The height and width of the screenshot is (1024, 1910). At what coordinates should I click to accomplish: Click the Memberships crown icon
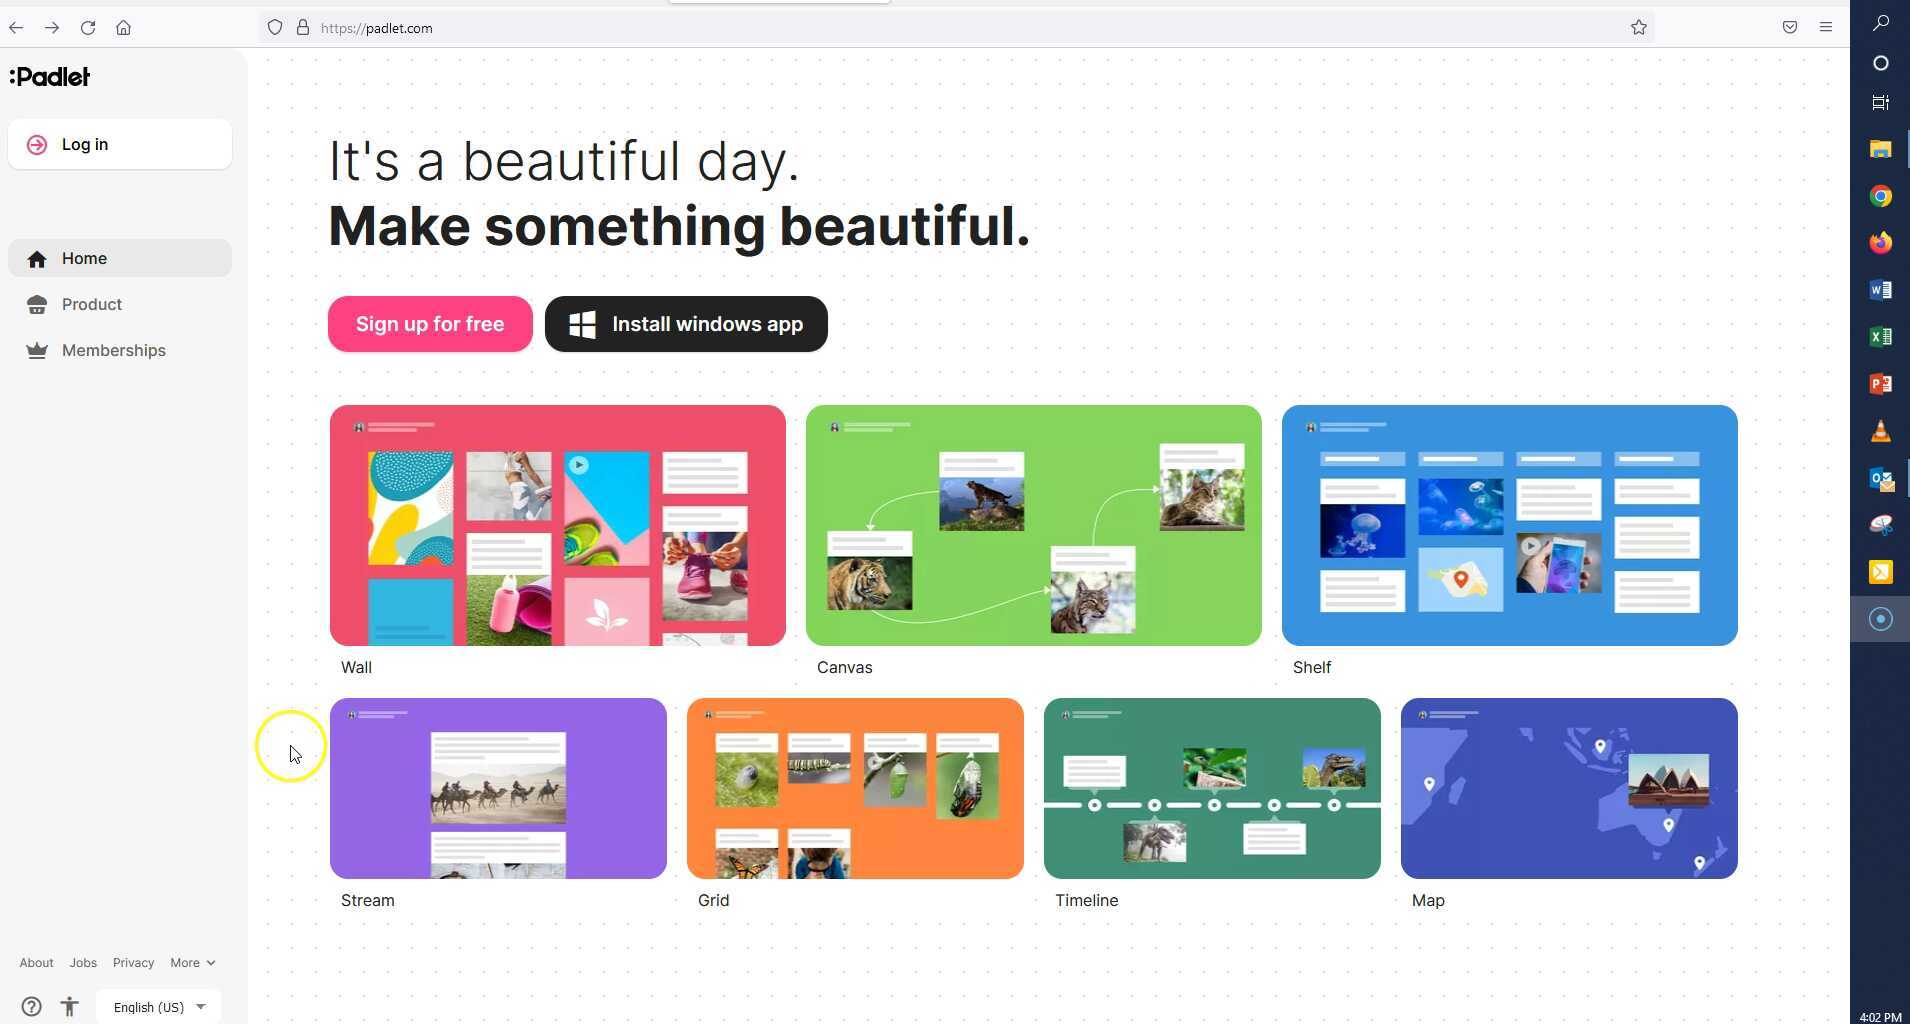tap(37, 350)
